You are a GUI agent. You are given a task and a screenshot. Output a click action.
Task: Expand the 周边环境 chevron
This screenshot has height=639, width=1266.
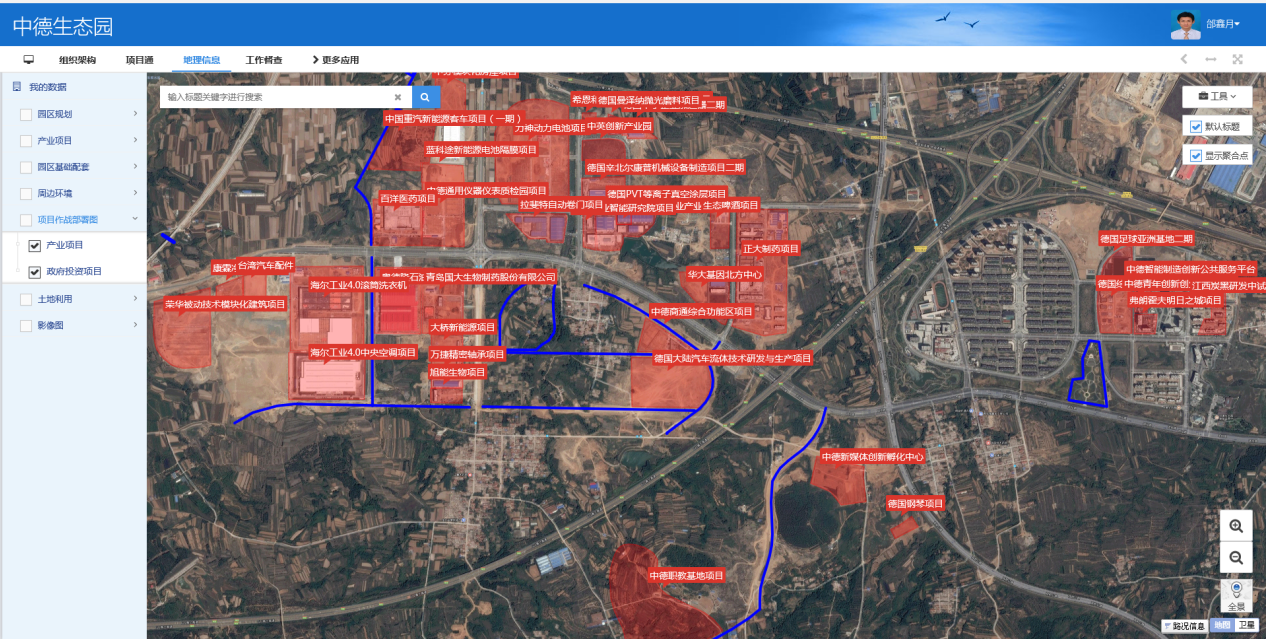pos(135,193)
